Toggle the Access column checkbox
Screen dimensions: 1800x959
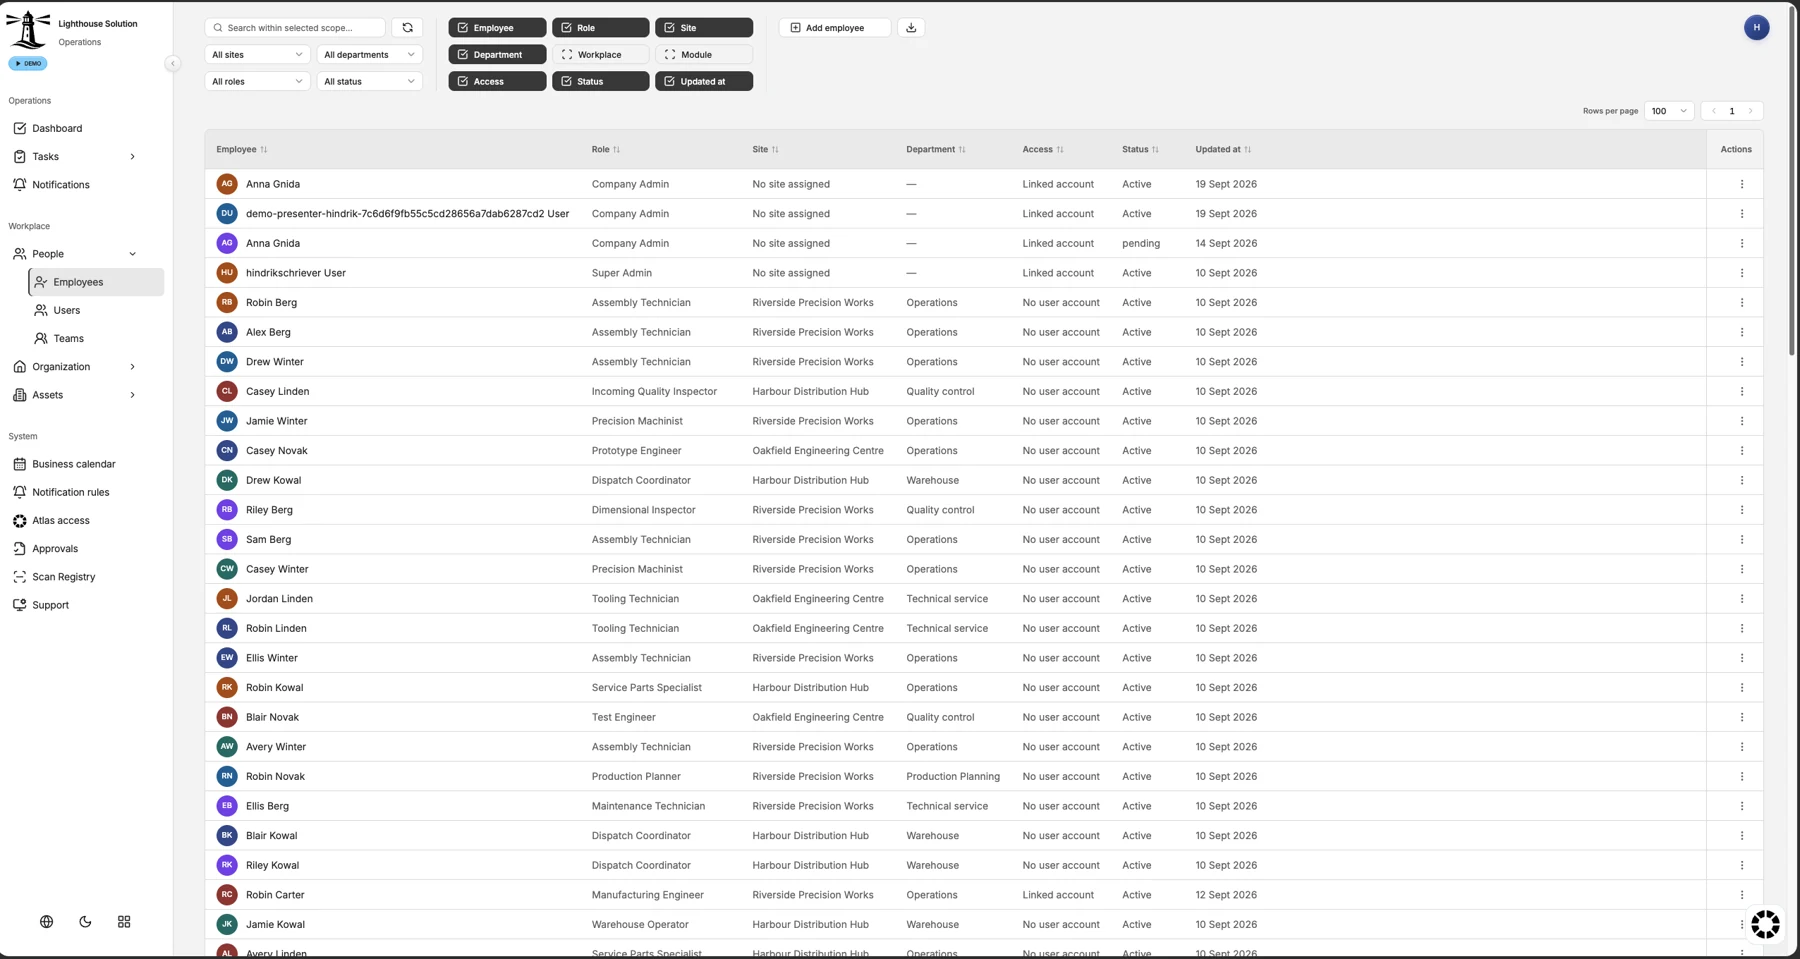point(497,82)
